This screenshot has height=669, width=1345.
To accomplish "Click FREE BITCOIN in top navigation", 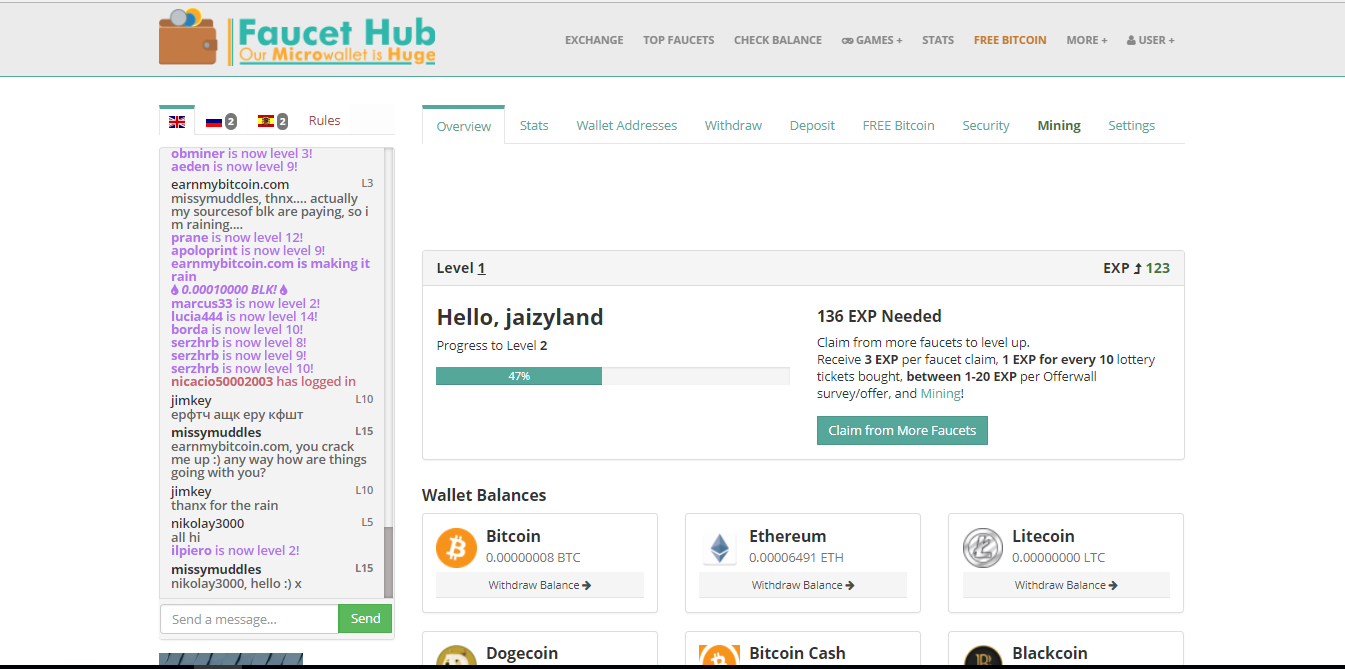I will [x=1010, y=40].
